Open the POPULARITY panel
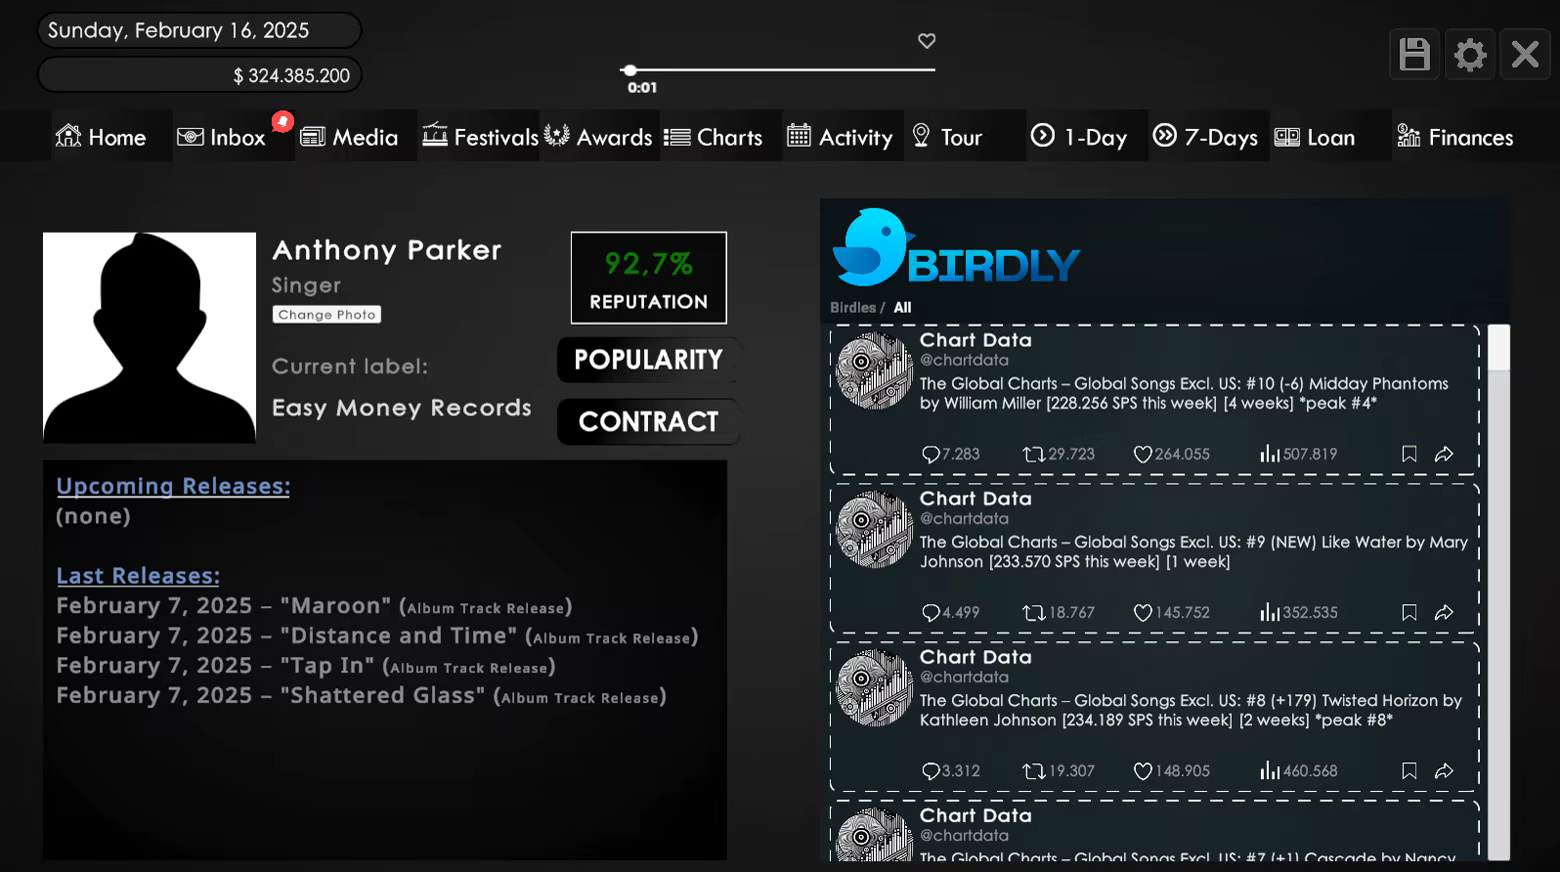Viewport: 1560px width, 872px height. (648, 360)
